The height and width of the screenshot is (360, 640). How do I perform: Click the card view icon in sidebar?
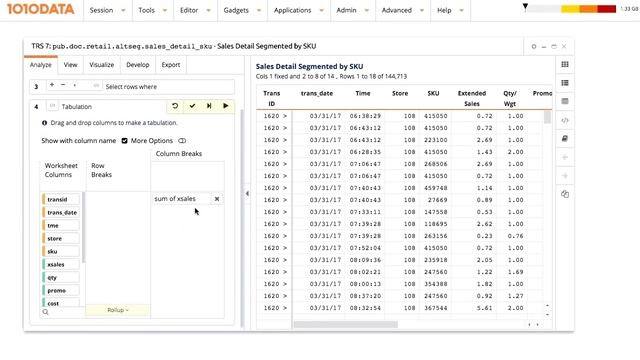565,101
